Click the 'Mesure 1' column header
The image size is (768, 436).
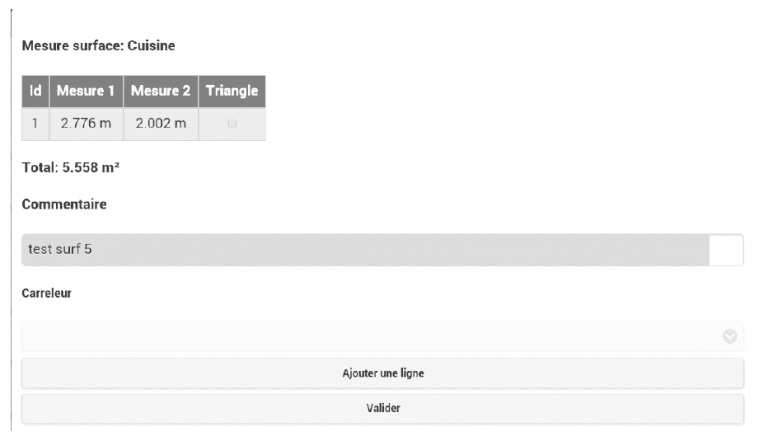(85, 91)
